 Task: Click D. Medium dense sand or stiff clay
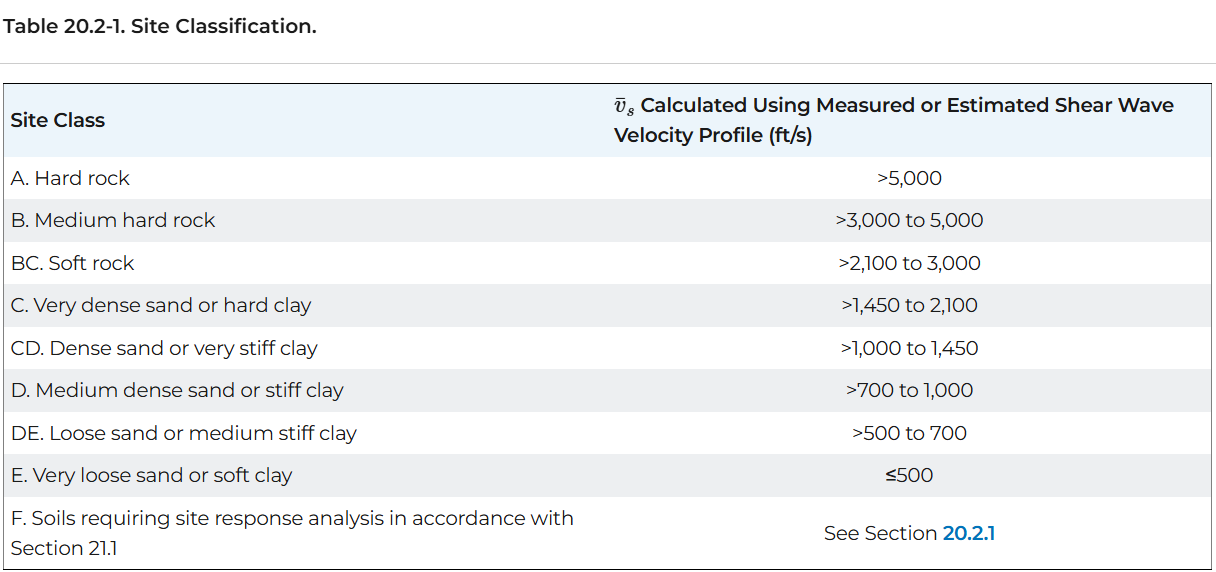pyautogui.click(x=177, y=390)
